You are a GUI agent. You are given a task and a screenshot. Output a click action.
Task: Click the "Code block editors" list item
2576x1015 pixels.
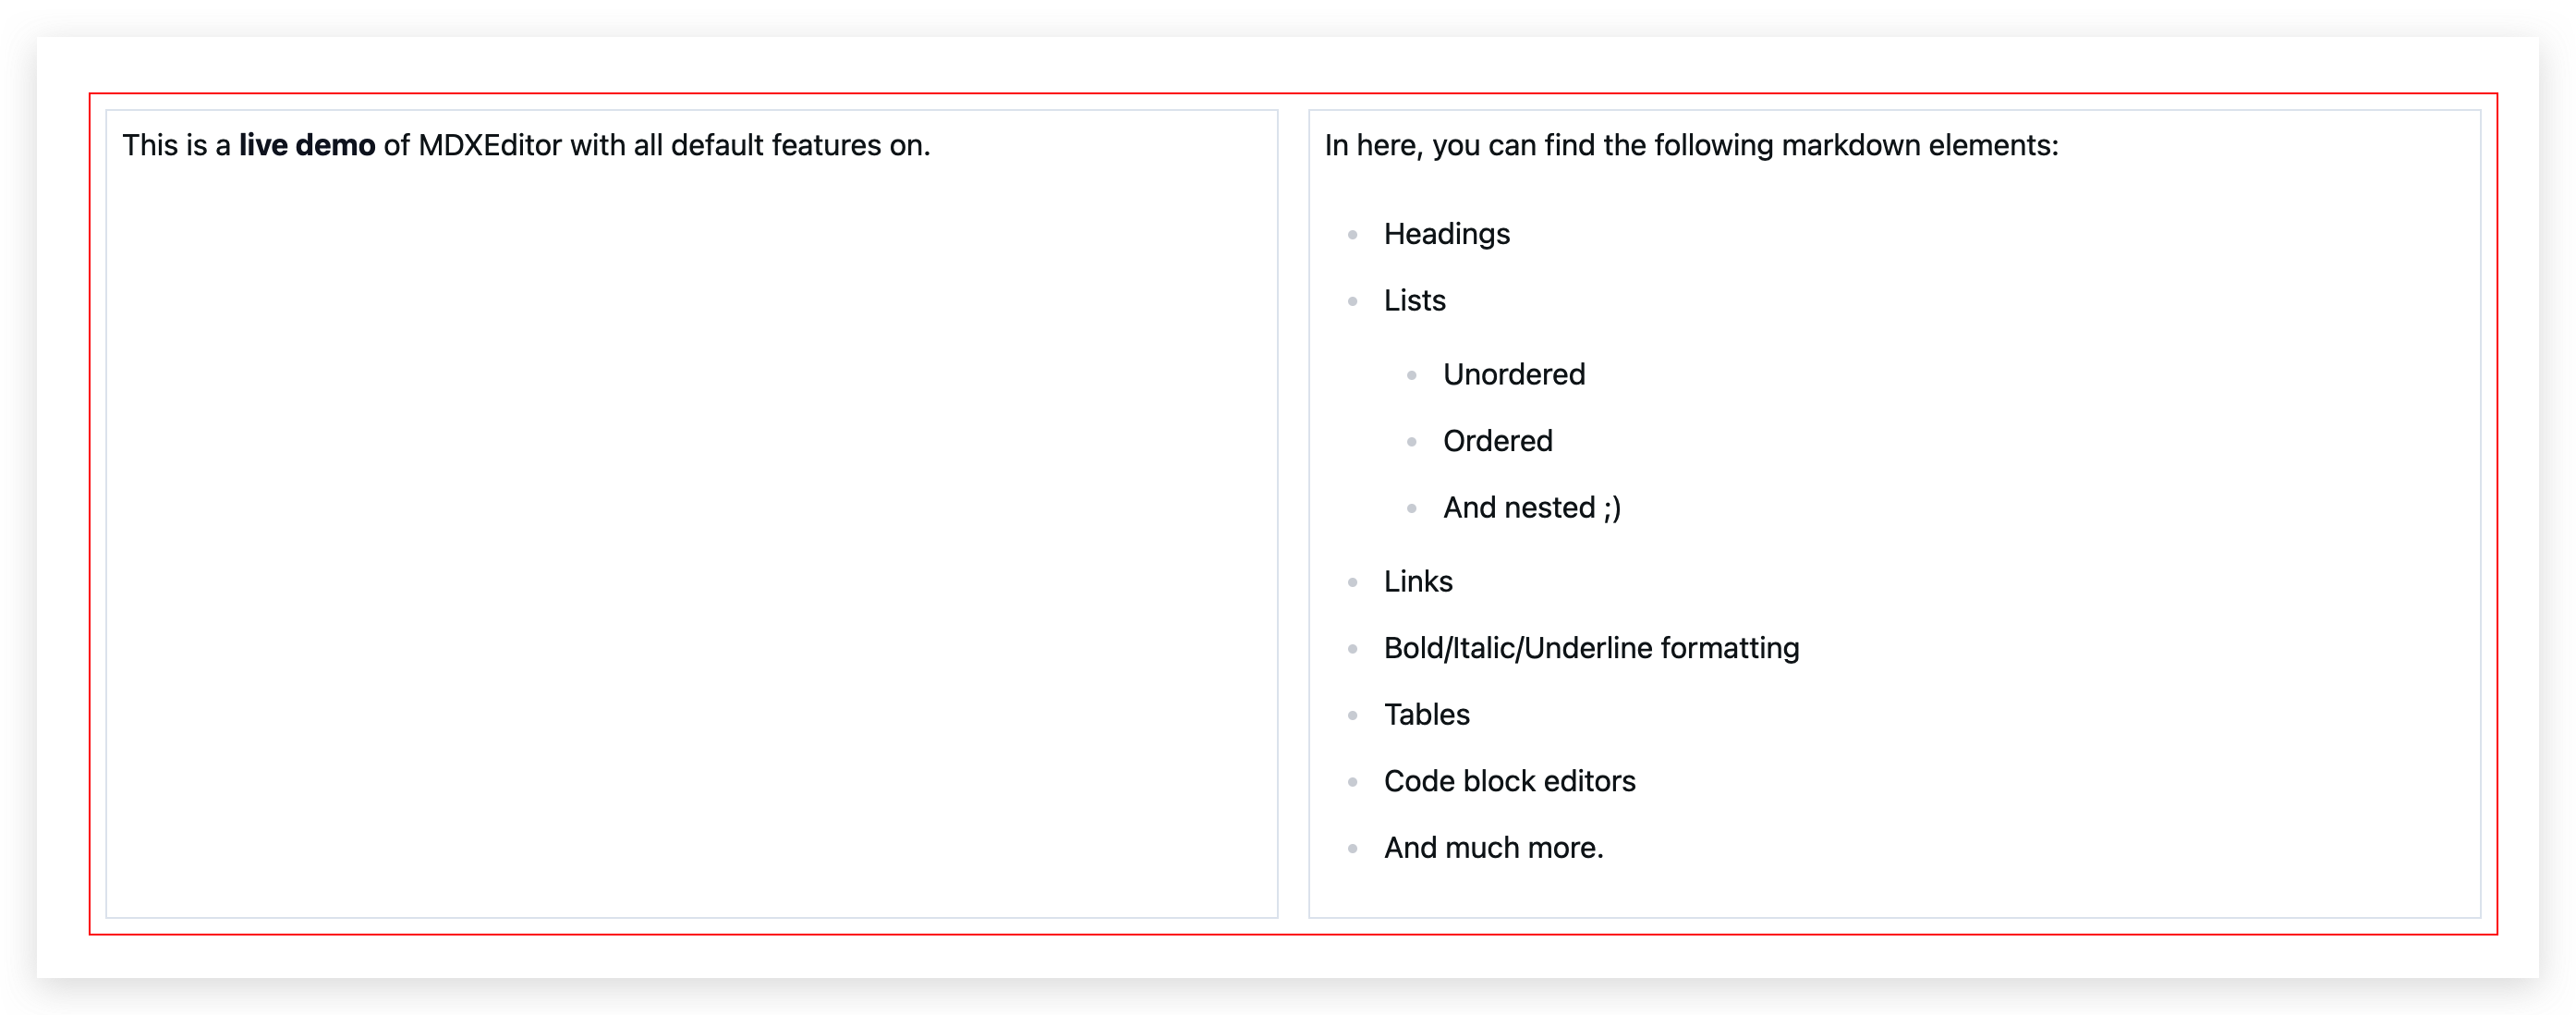pos(1510,781)
